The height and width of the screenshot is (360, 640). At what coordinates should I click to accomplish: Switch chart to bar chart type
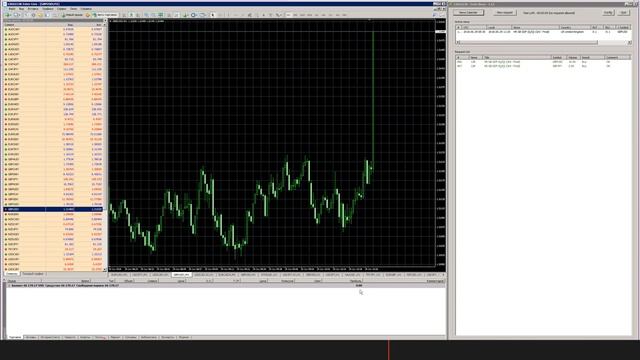[124, 15]
